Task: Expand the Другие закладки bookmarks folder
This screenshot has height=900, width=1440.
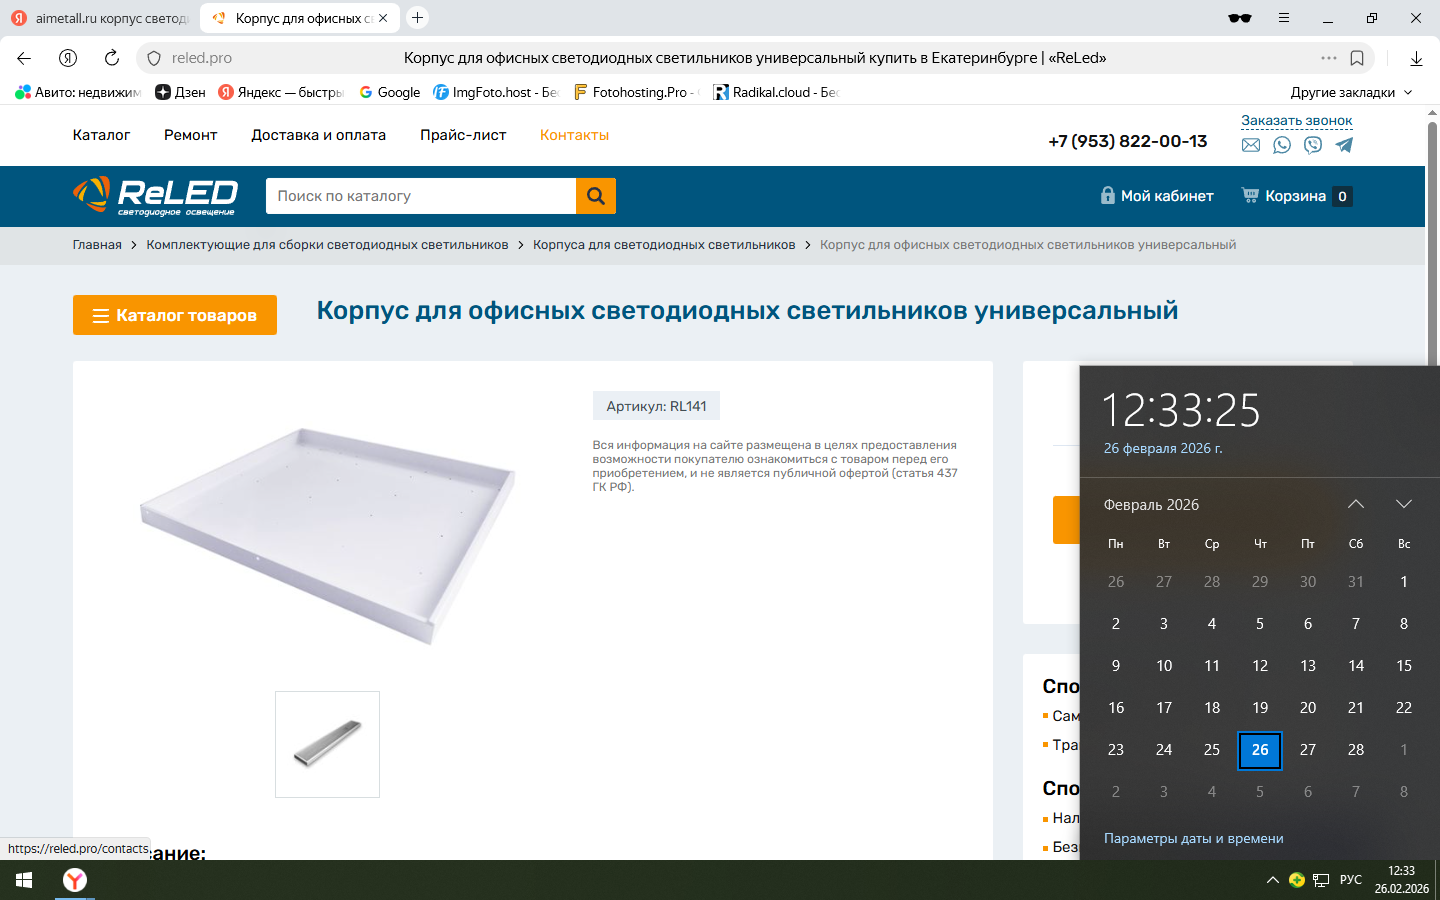Action: tap(1351, 92)
